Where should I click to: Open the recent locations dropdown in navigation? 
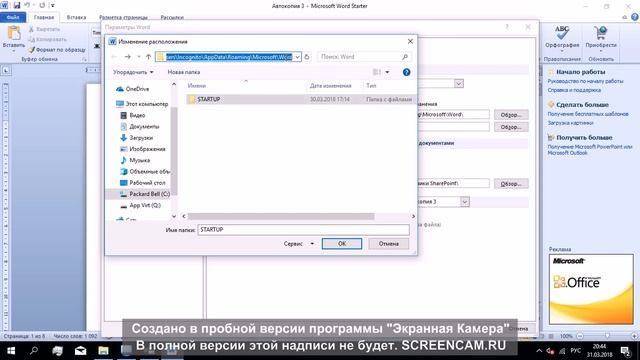click(139, 57)
